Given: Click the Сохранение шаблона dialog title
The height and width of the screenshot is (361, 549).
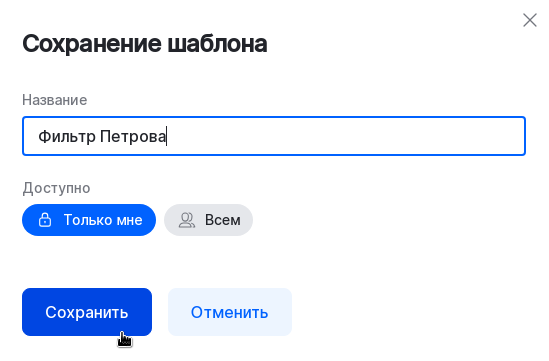Looking at the screenshot, I should [x=145, y=44].
